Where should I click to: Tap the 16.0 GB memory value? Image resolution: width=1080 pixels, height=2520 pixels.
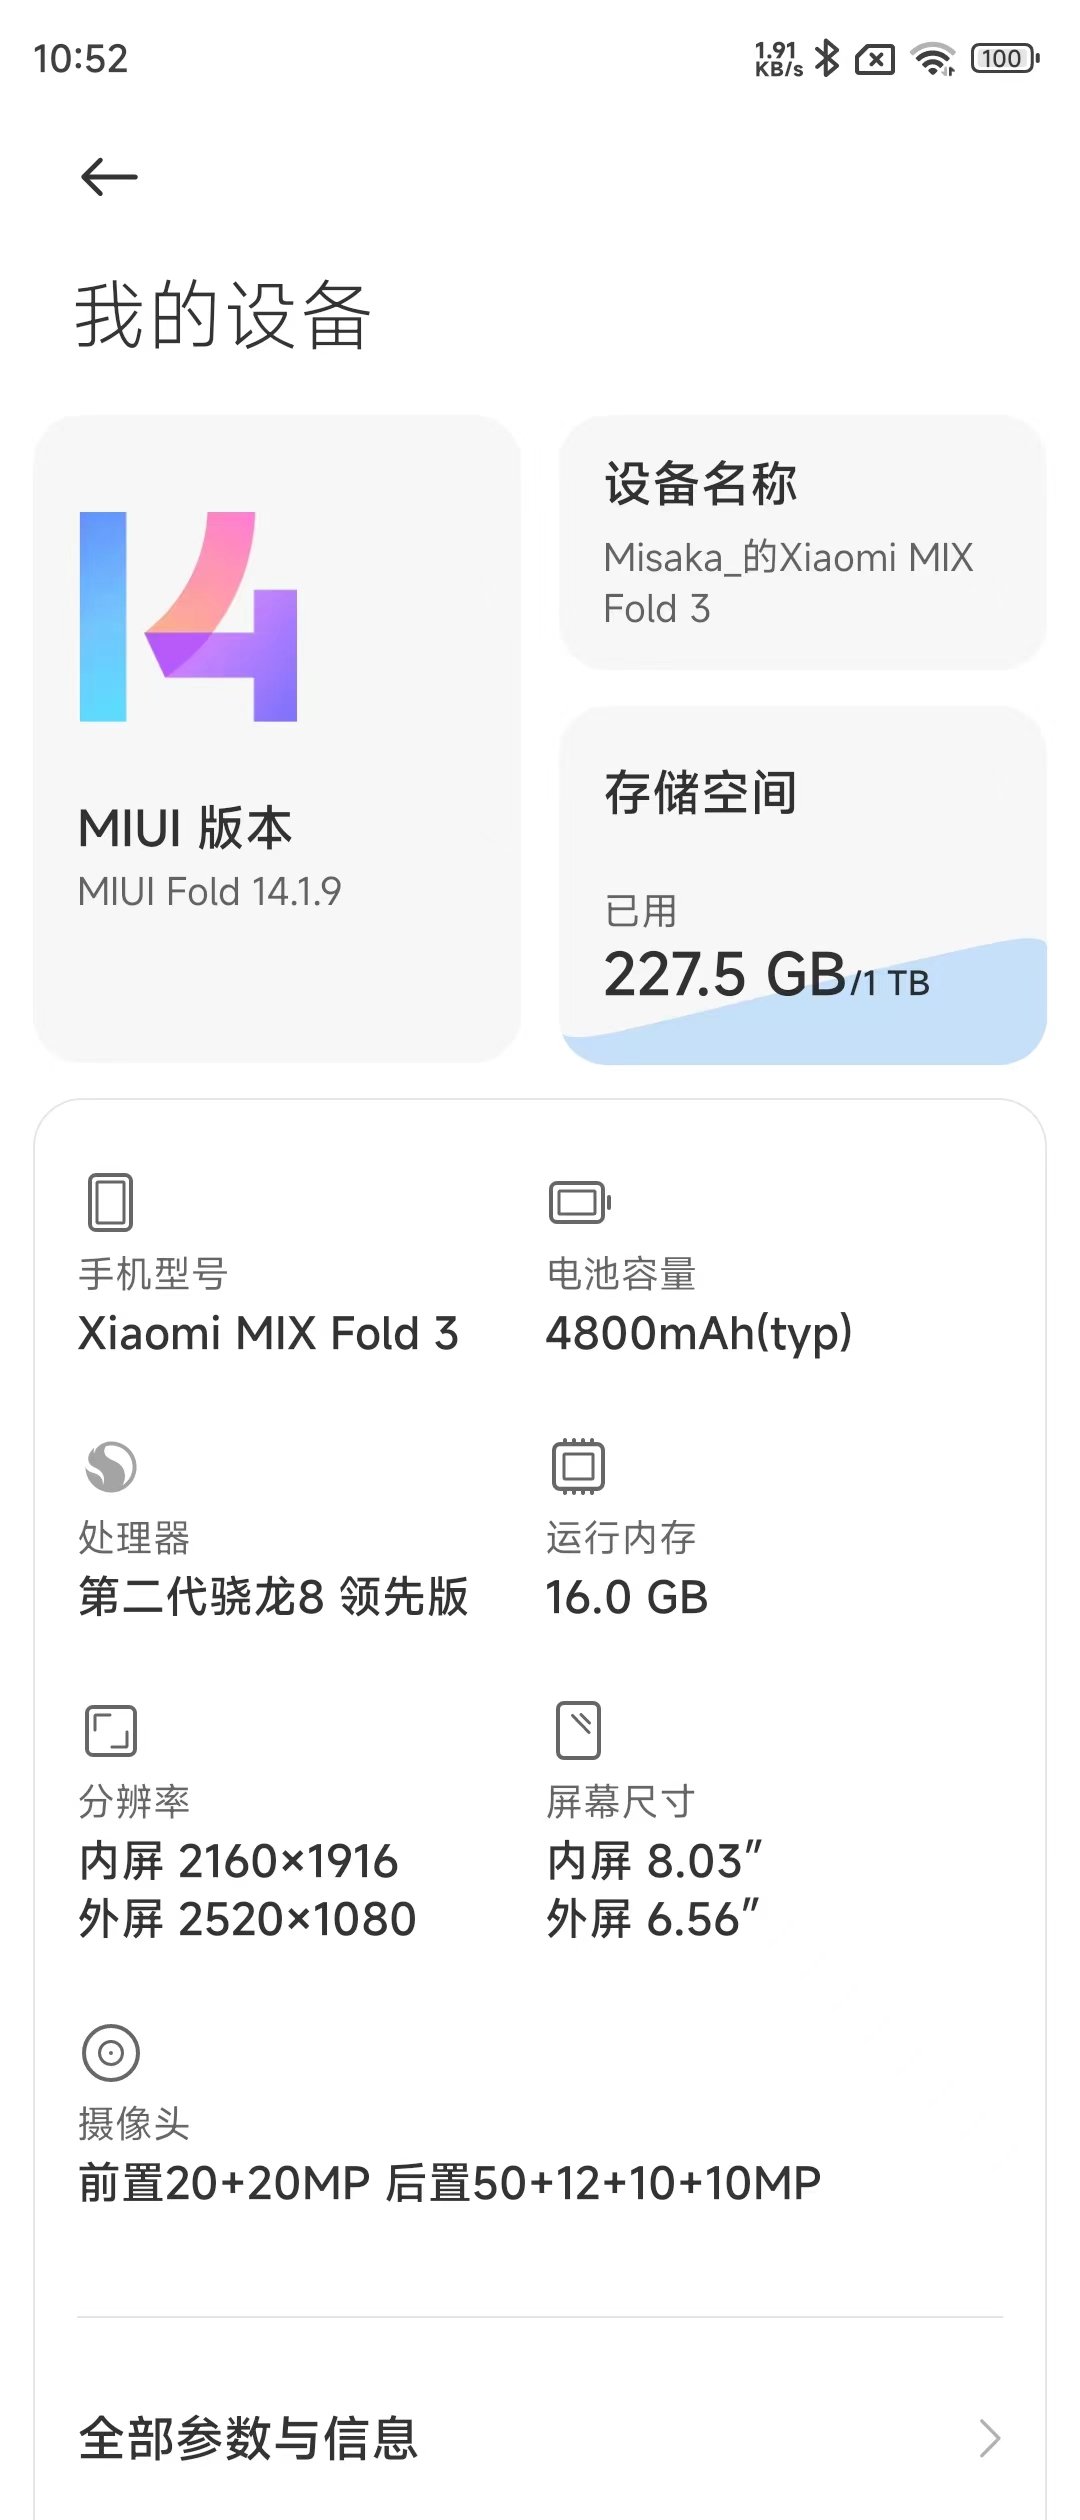(x=627, y=1597)
